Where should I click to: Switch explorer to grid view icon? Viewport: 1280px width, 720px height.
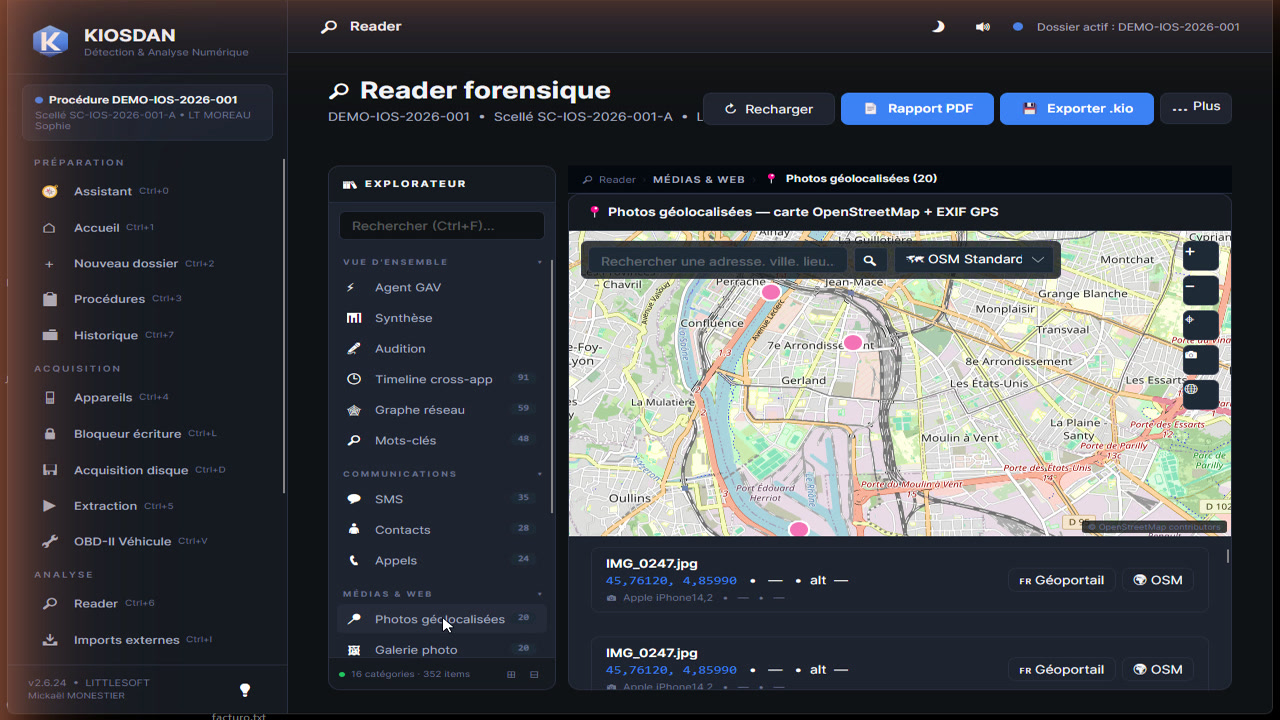coord(511,674)
